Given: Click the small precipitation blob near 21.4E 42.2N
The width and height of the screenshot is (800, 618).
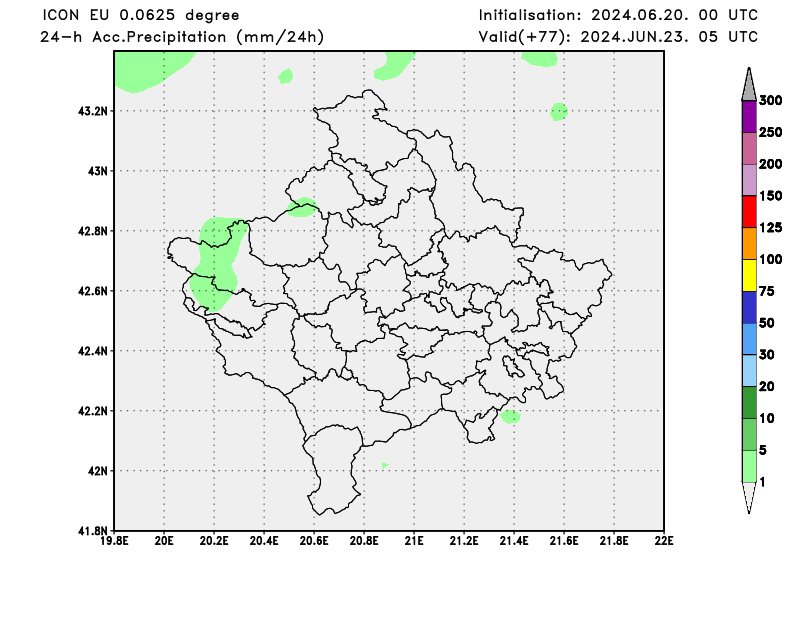Looking at the screenshot, I should click(510, 416).
